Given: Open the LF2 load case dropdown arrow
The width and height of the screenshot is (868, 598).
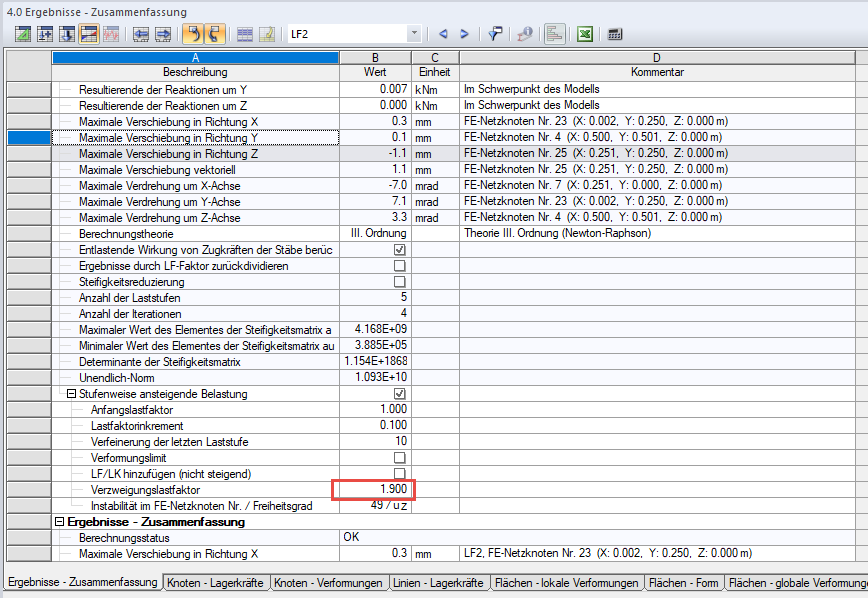Looking at the screenshot, I should pos(414,34).
